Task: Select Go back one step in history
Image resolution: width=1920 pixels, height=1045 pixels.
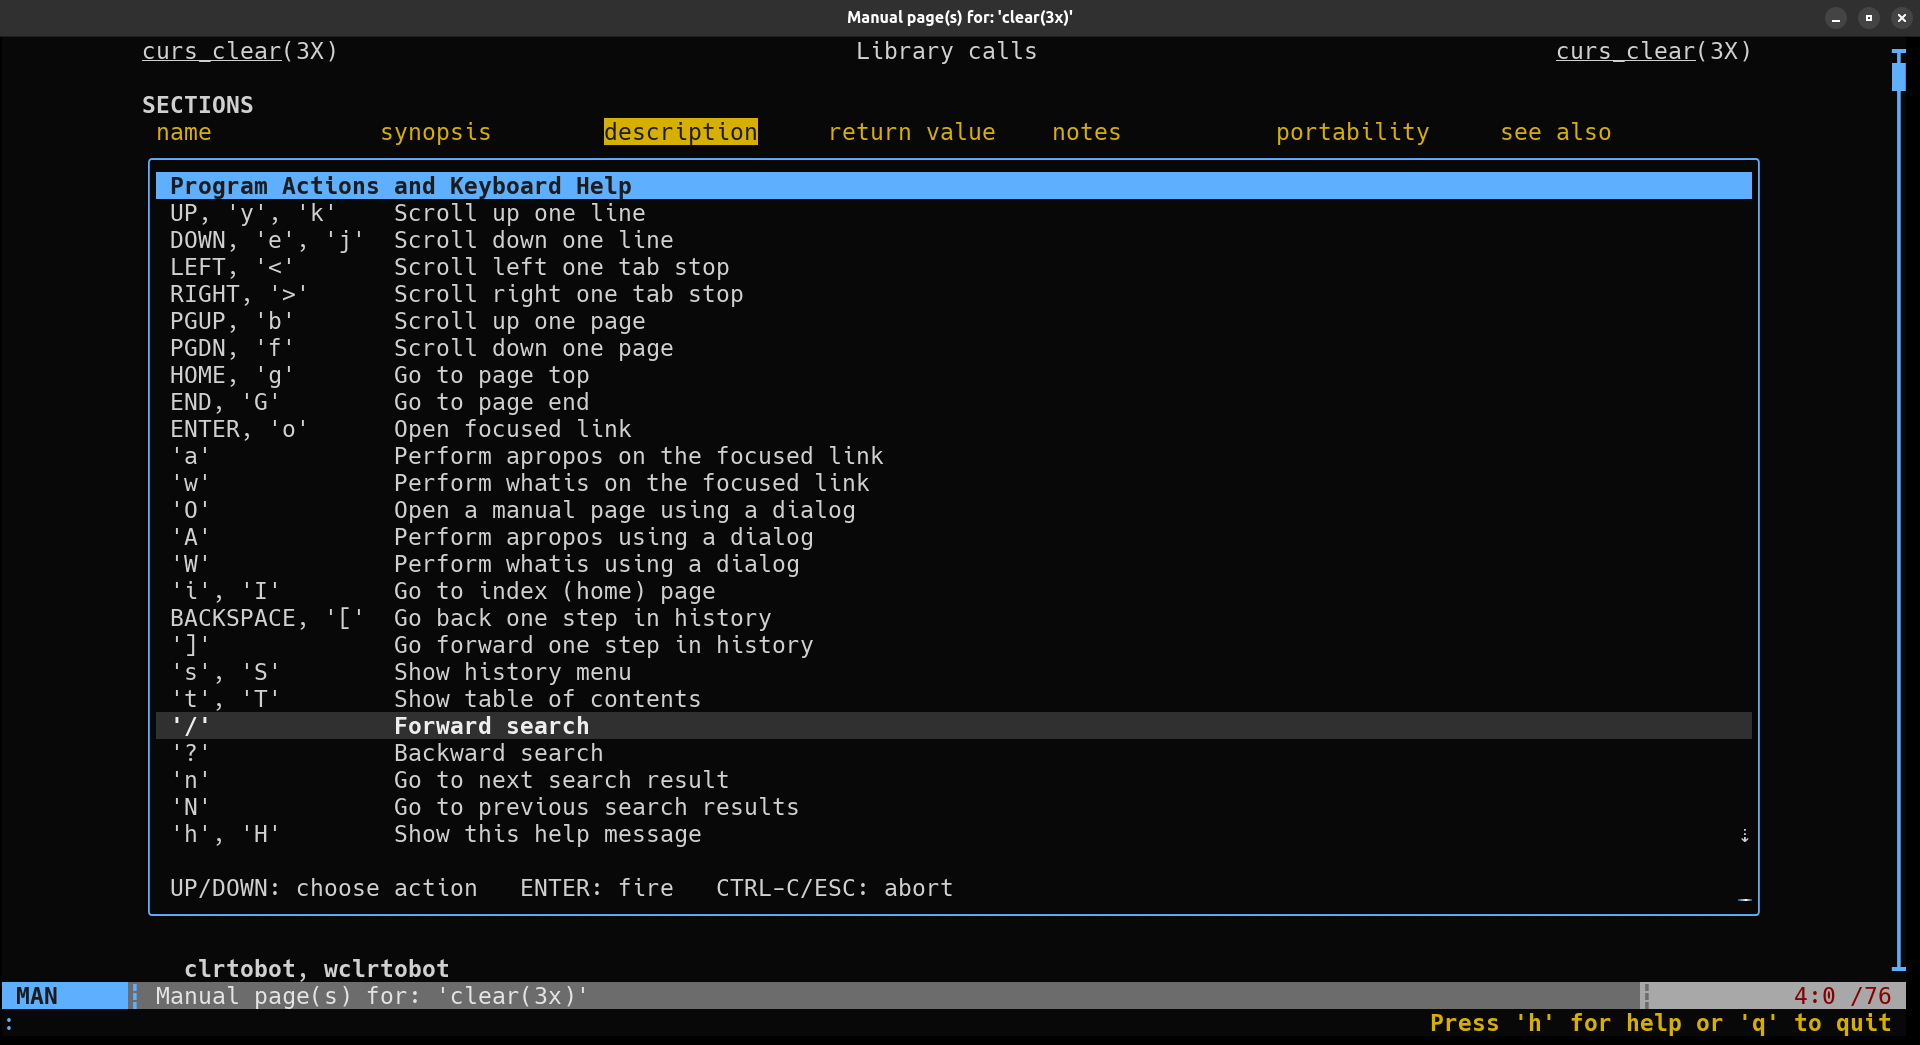Action: (582, 618)
